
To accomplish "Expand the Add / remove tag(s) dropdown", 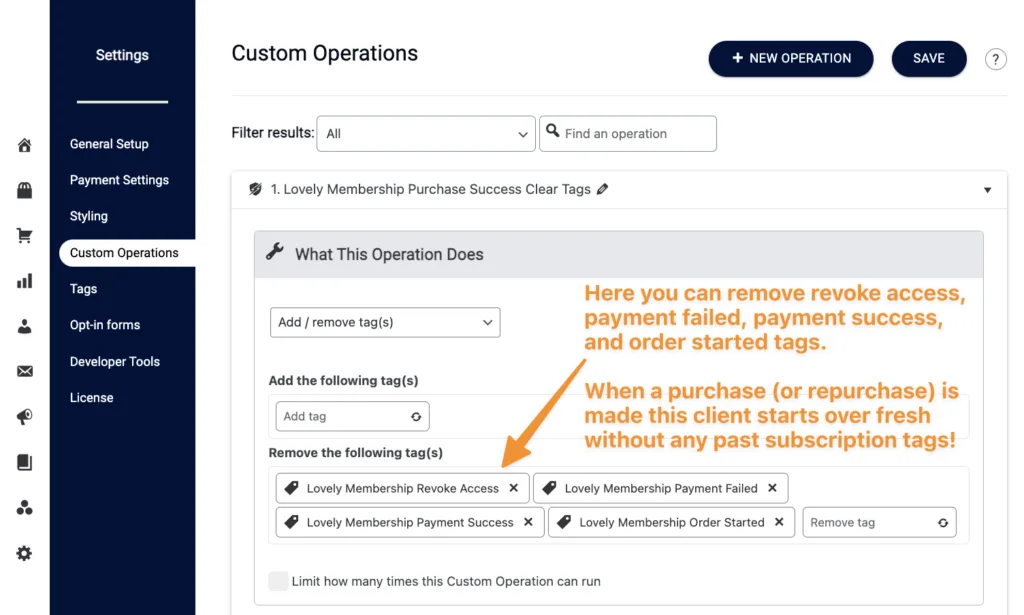I will [x=385, y=322].
